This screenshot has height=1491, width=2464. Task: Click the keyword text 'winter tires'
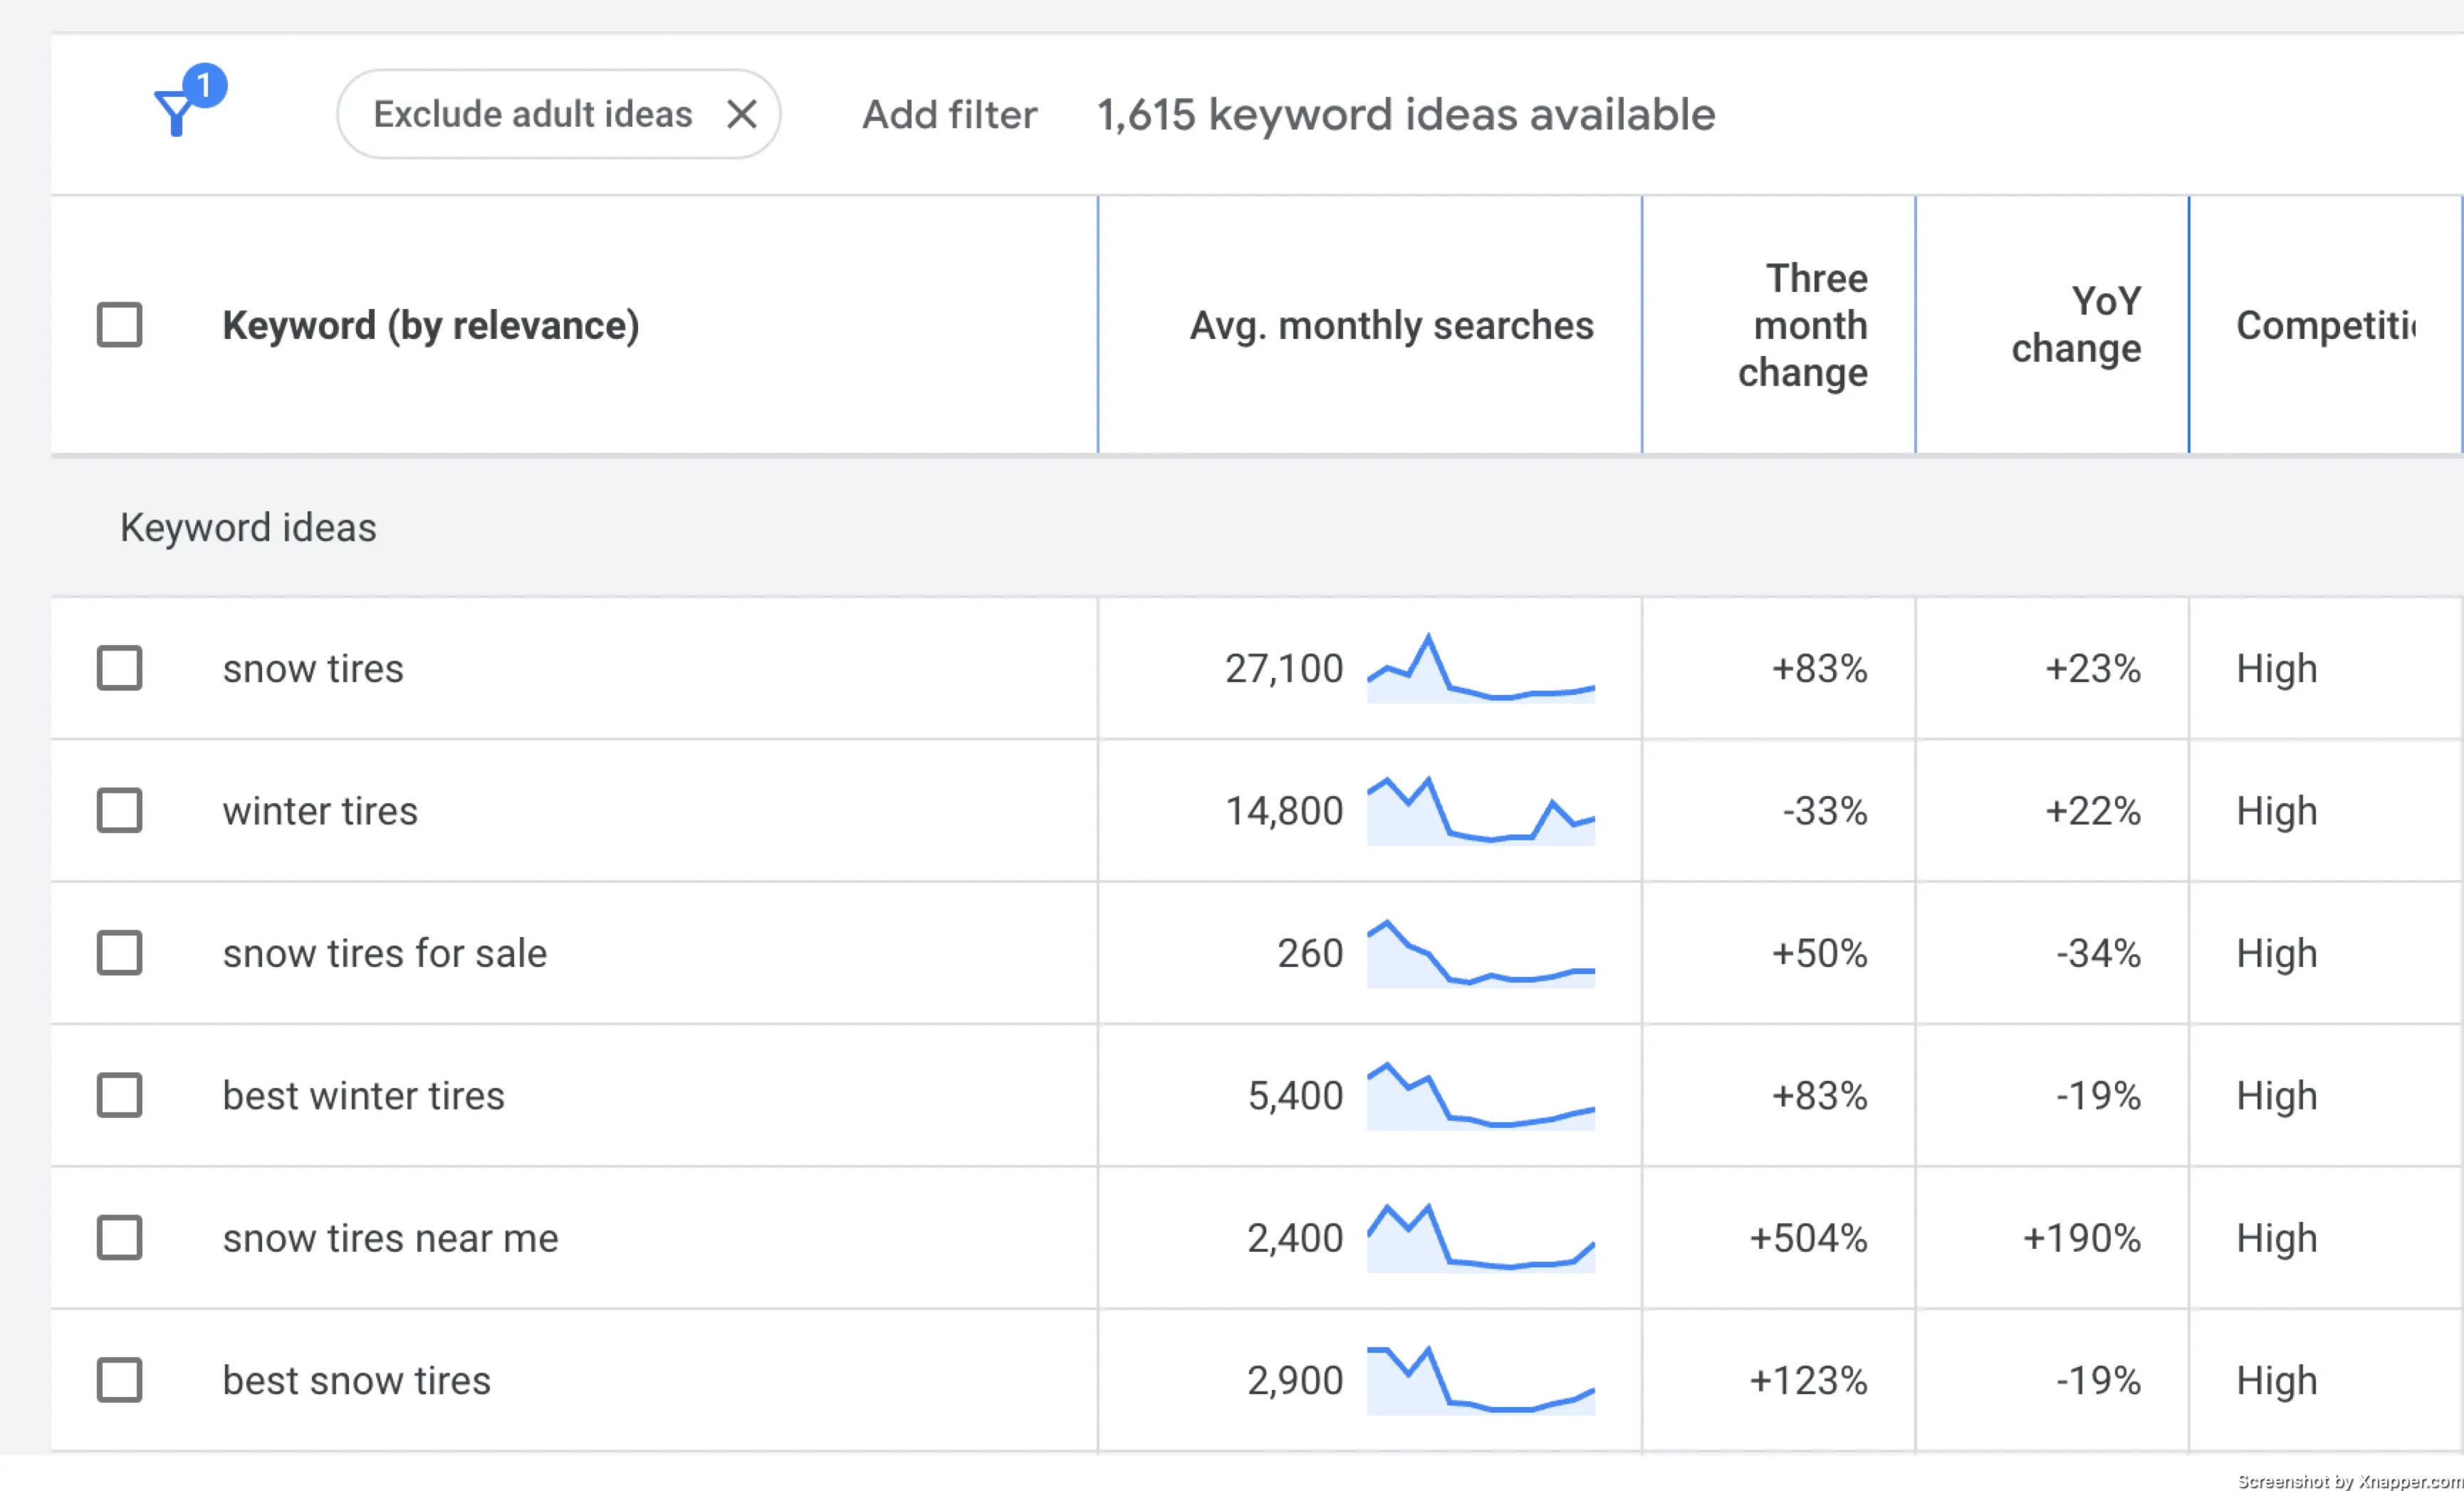click(320, 810)
